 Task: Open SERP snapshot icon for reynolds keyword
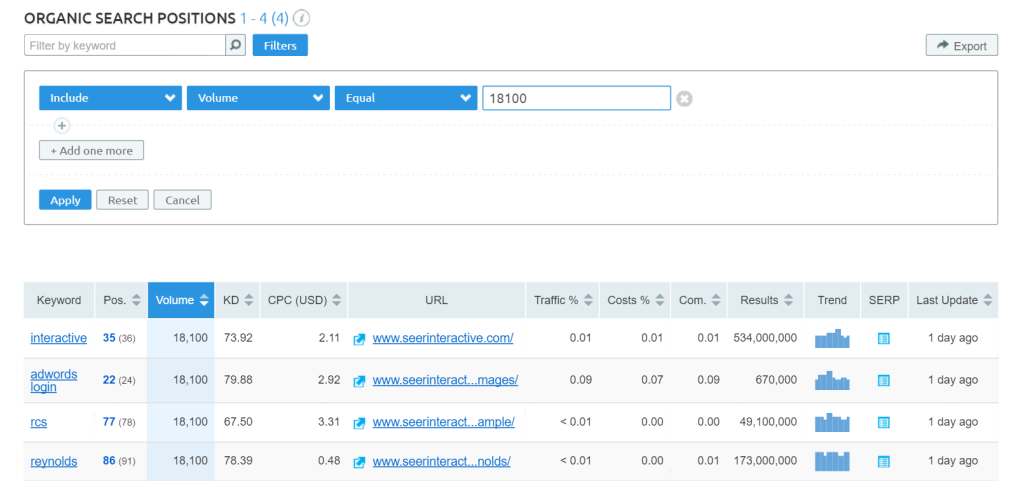point(883,462)
